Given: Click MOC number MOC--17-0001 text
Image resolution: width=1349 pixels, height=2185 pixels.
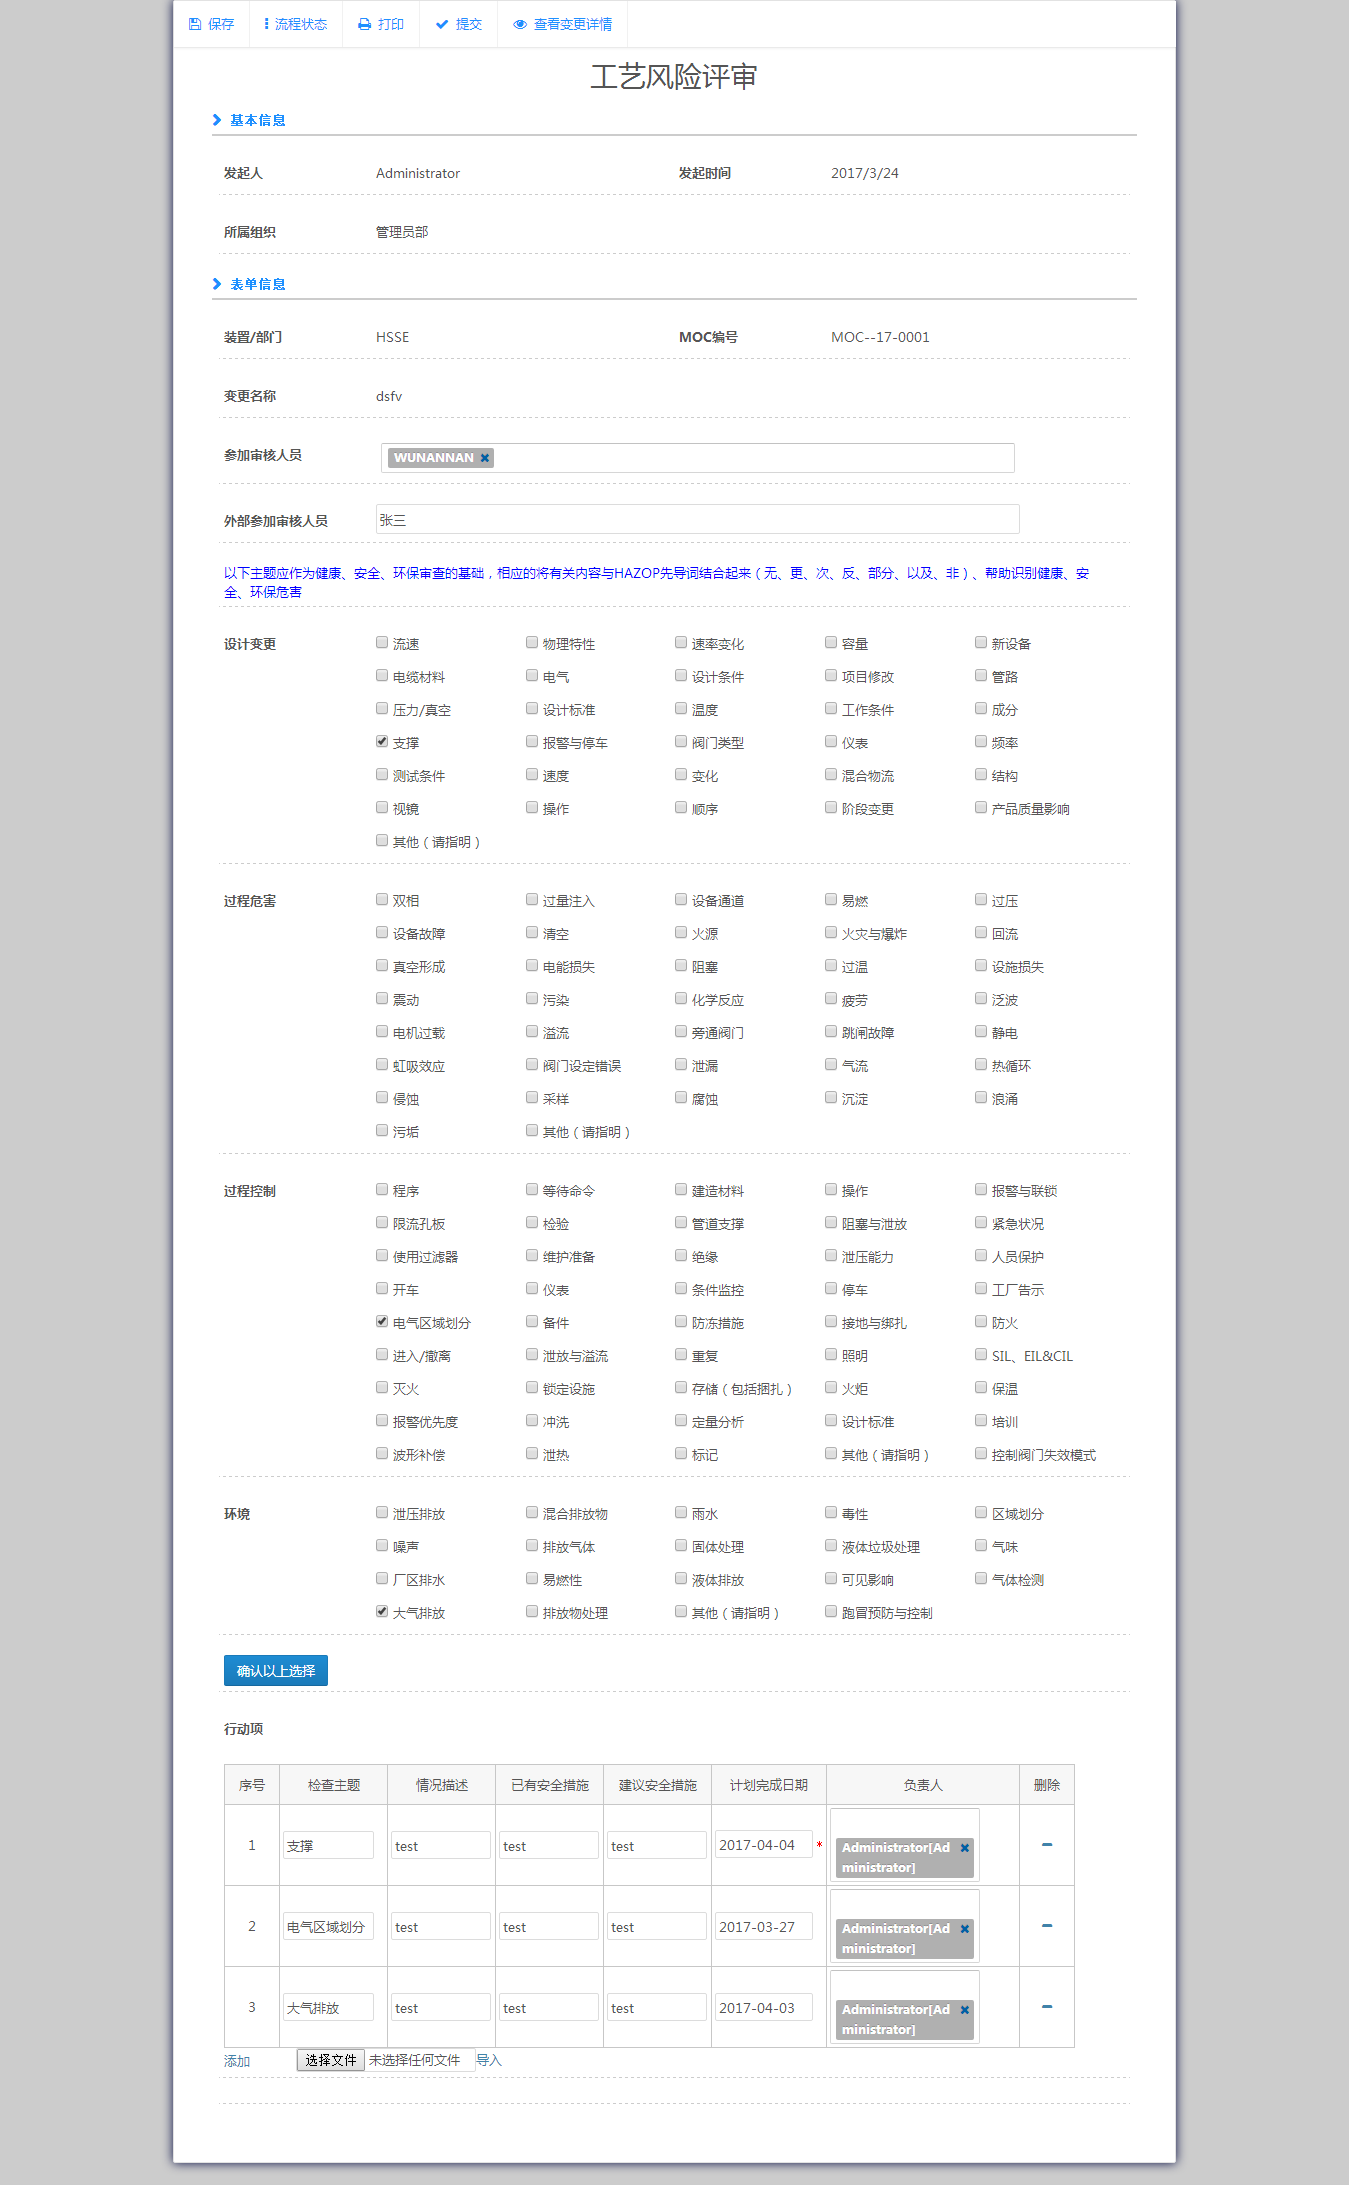Looking at the screenshot, I should point(880,337).
